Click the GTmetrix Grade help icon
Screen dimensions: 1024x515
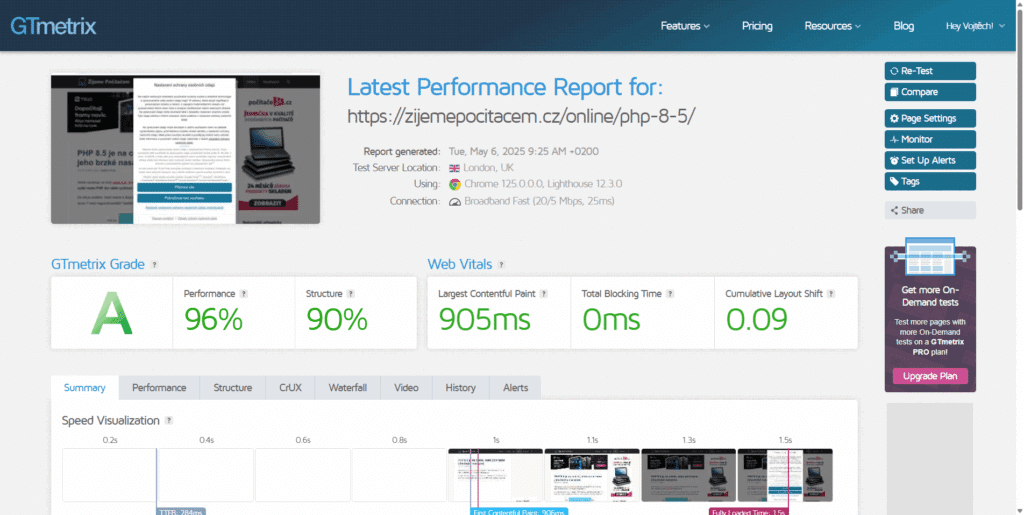(154, 265)
